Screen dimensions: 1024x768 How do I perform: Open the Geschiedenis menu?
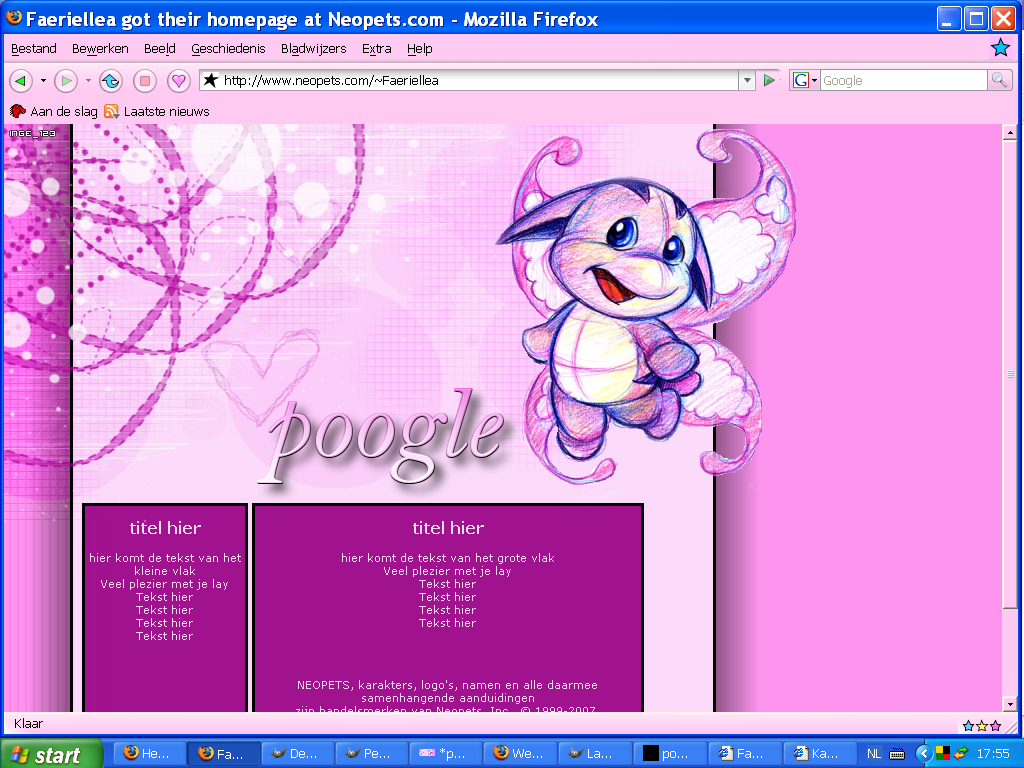(x=229, y=48)
